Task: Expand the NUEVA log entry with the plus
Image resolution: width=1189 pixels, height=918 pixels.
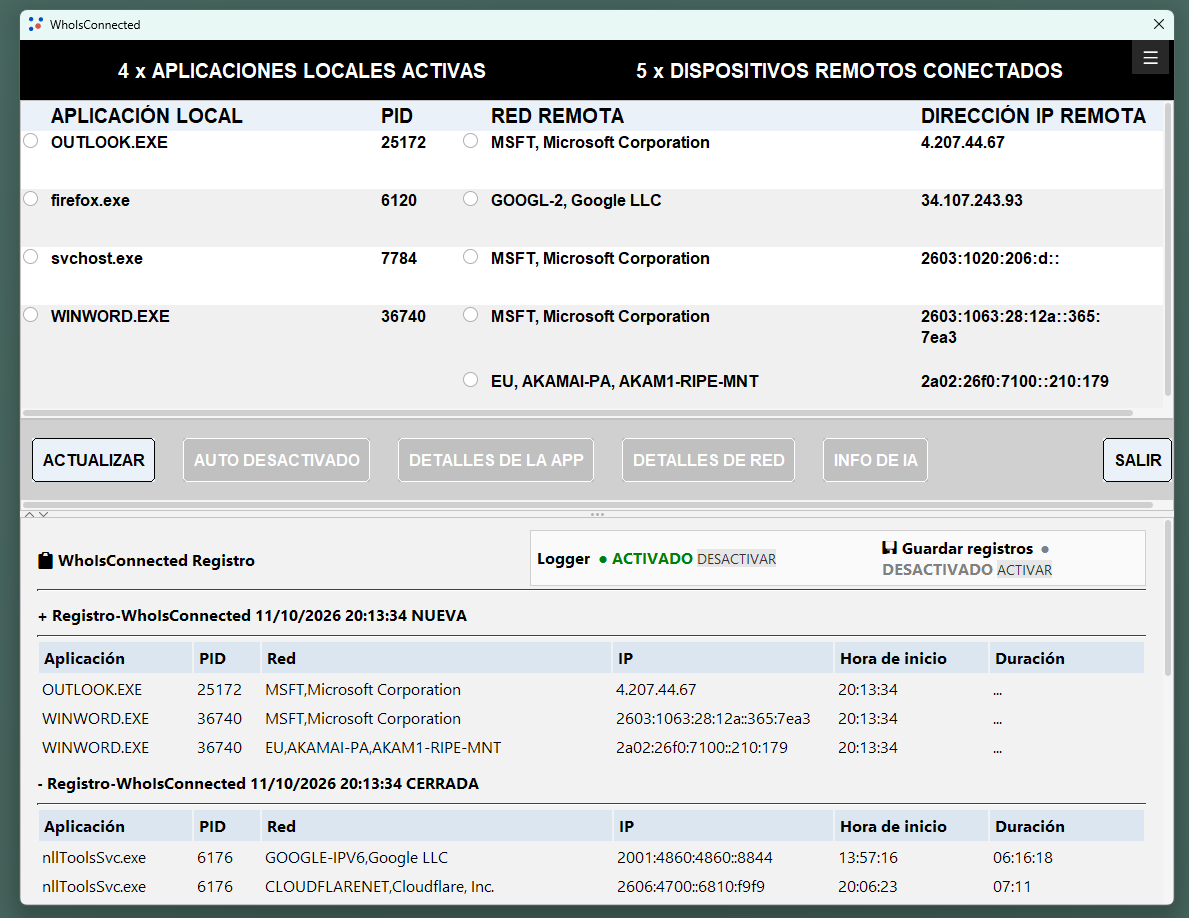Action: pos(42,616)
